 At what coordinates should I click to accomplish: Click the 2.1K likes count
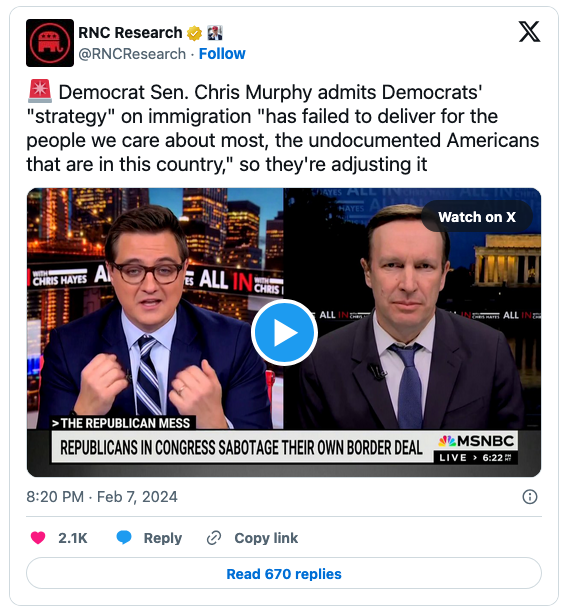click(73, 538)
